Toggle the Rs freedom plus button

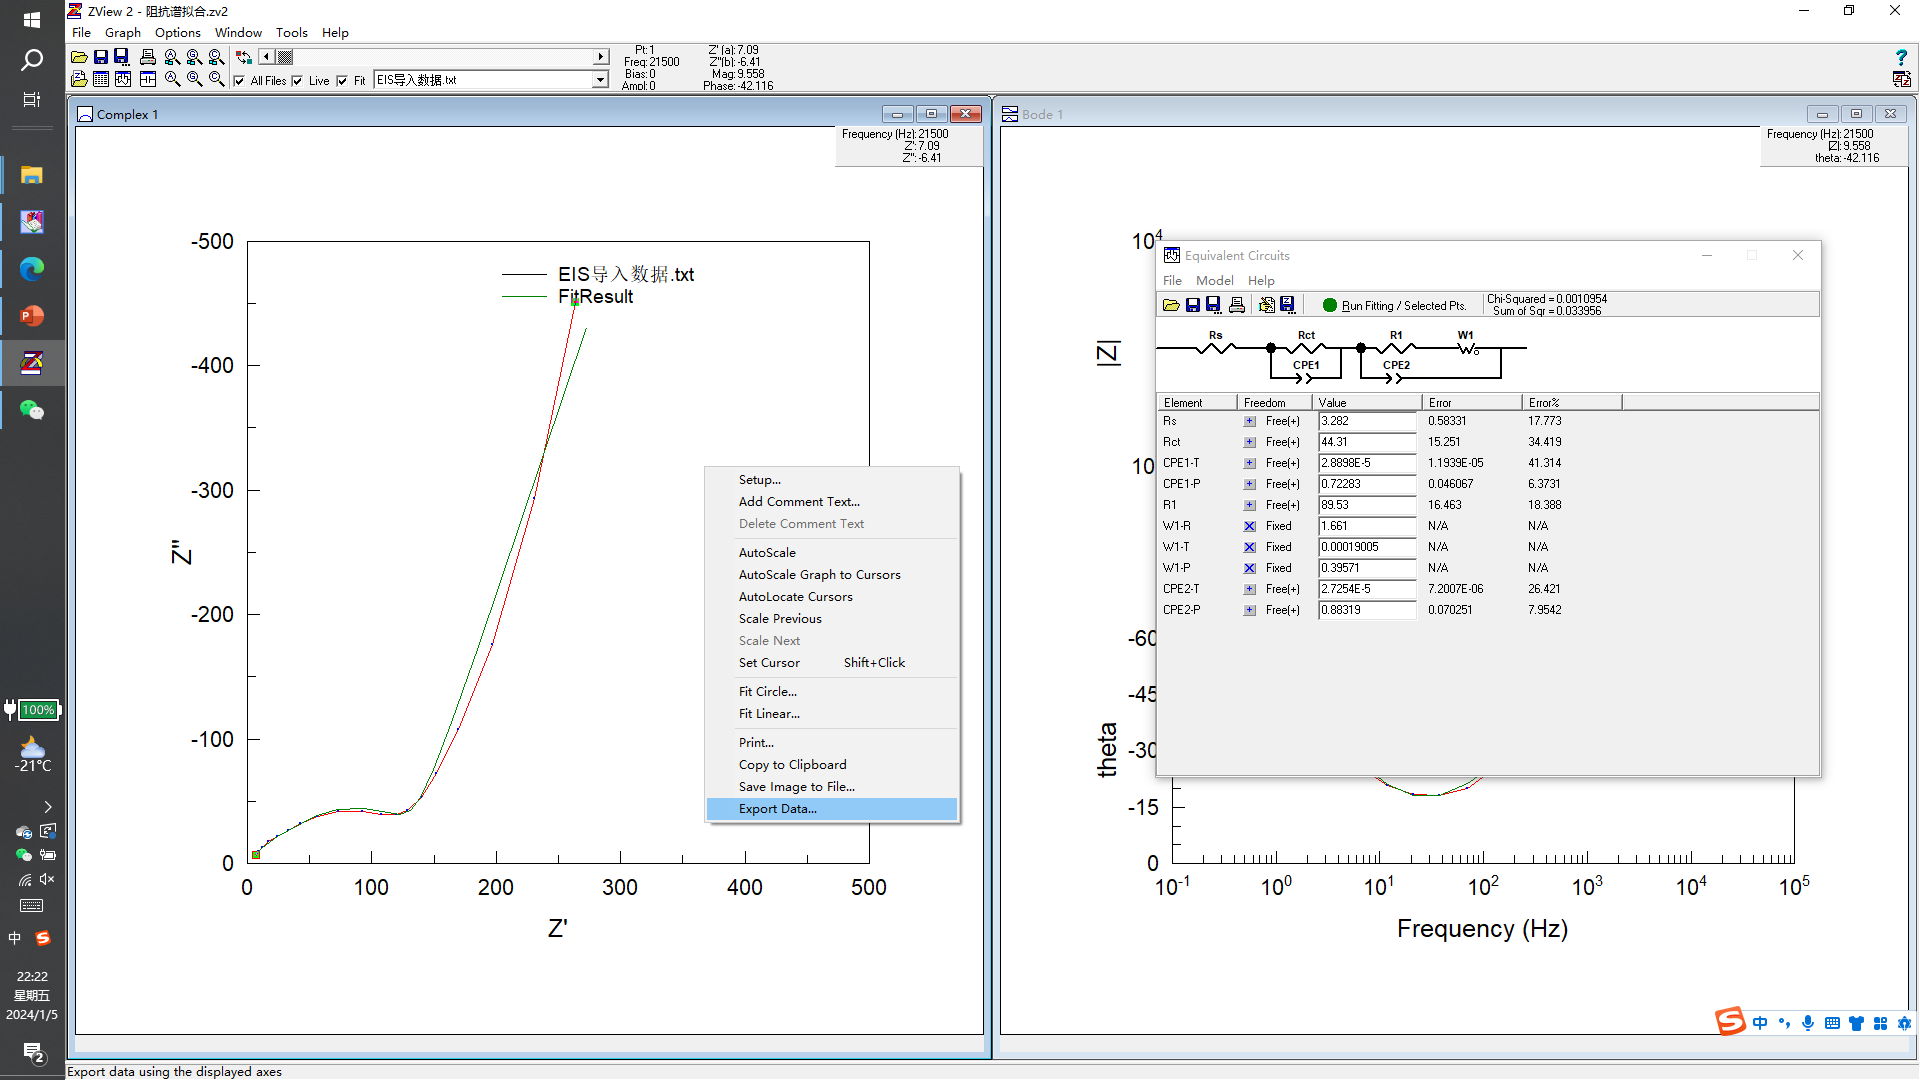1250,421
